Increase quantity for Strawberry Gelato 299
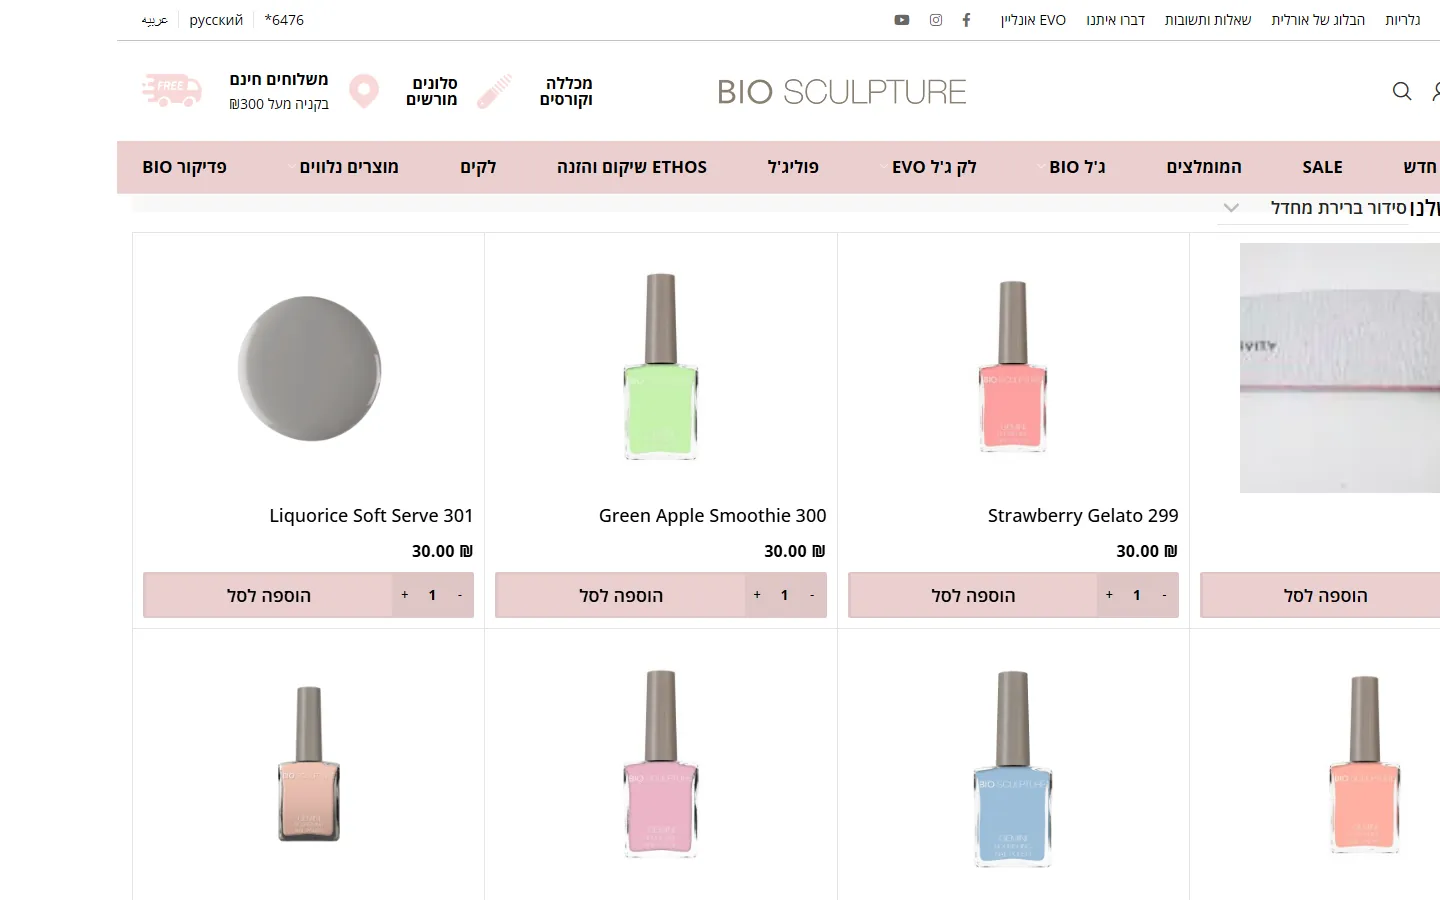1440x900 pixels. tap(1109, 595)
